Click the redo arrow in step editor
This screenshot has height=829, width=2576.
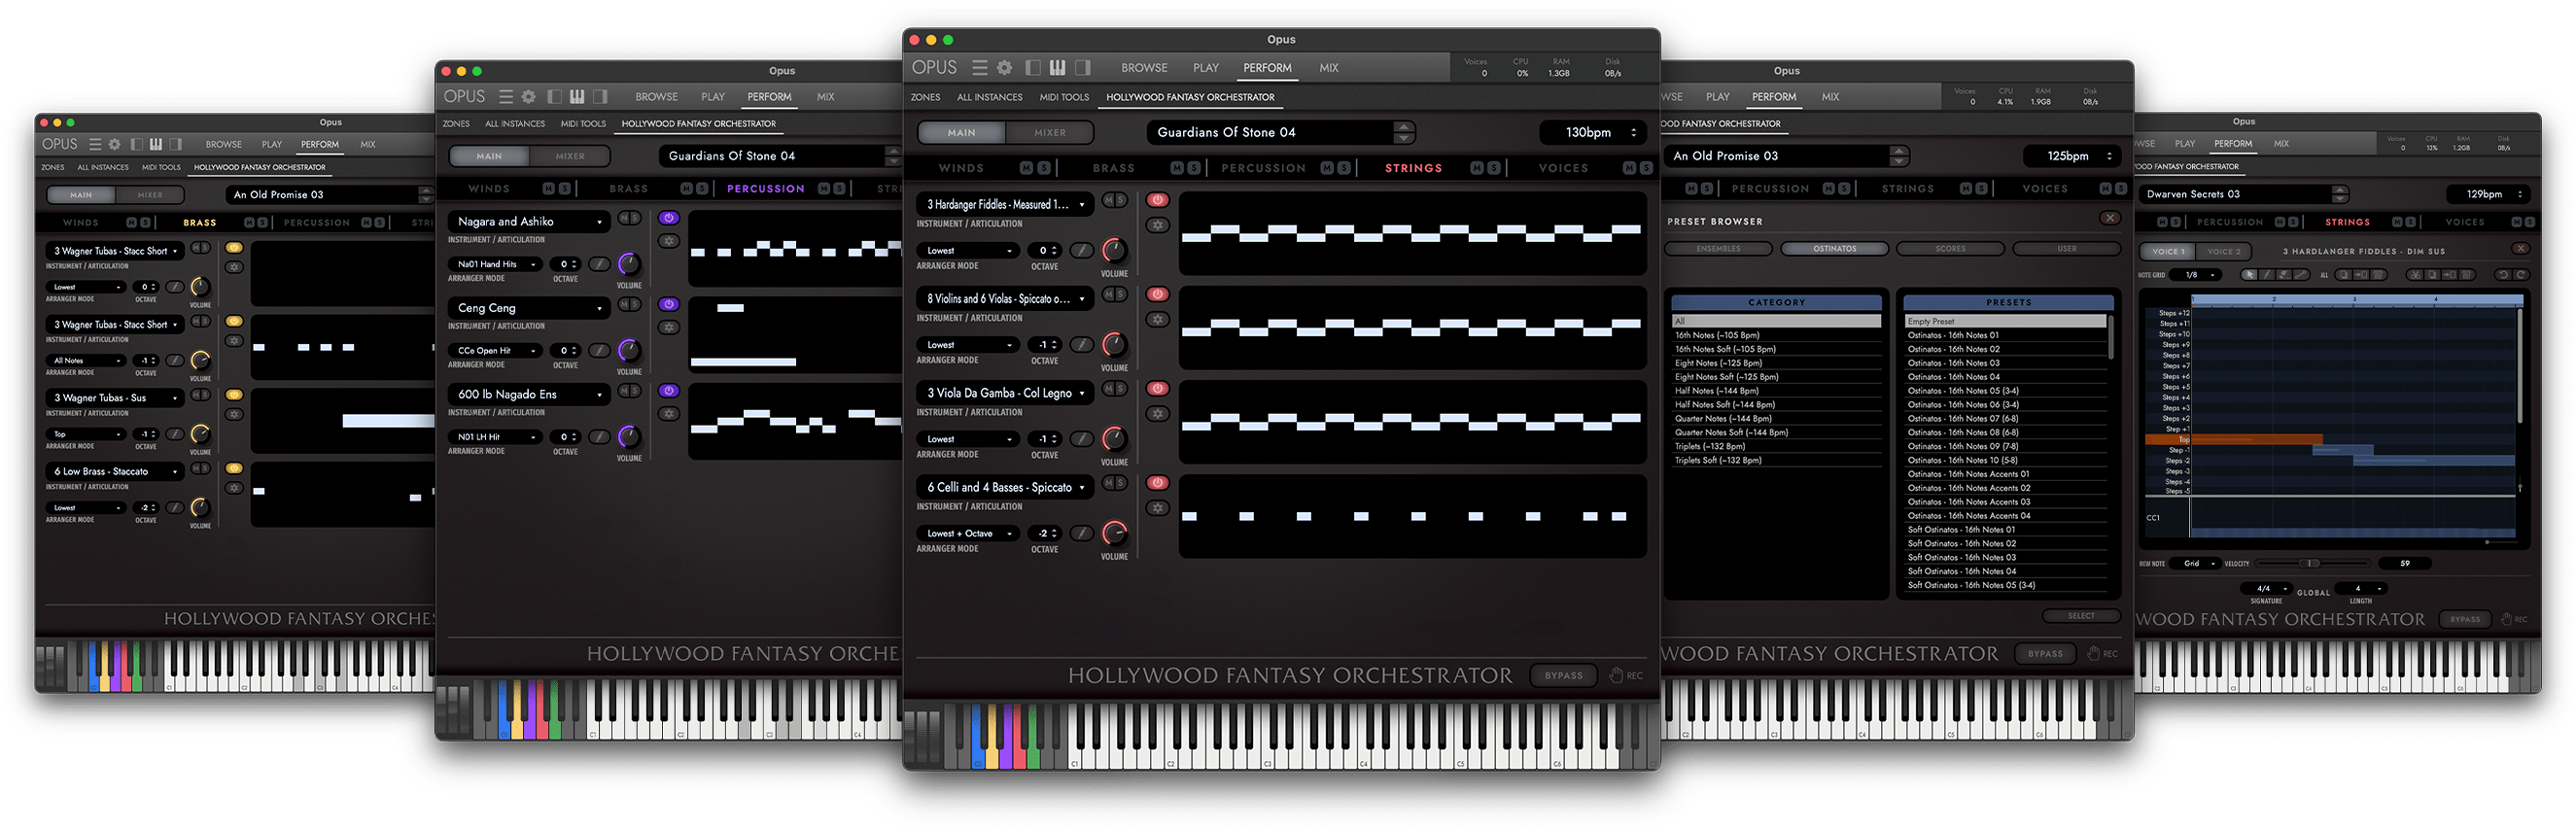tap(2521, 275)
